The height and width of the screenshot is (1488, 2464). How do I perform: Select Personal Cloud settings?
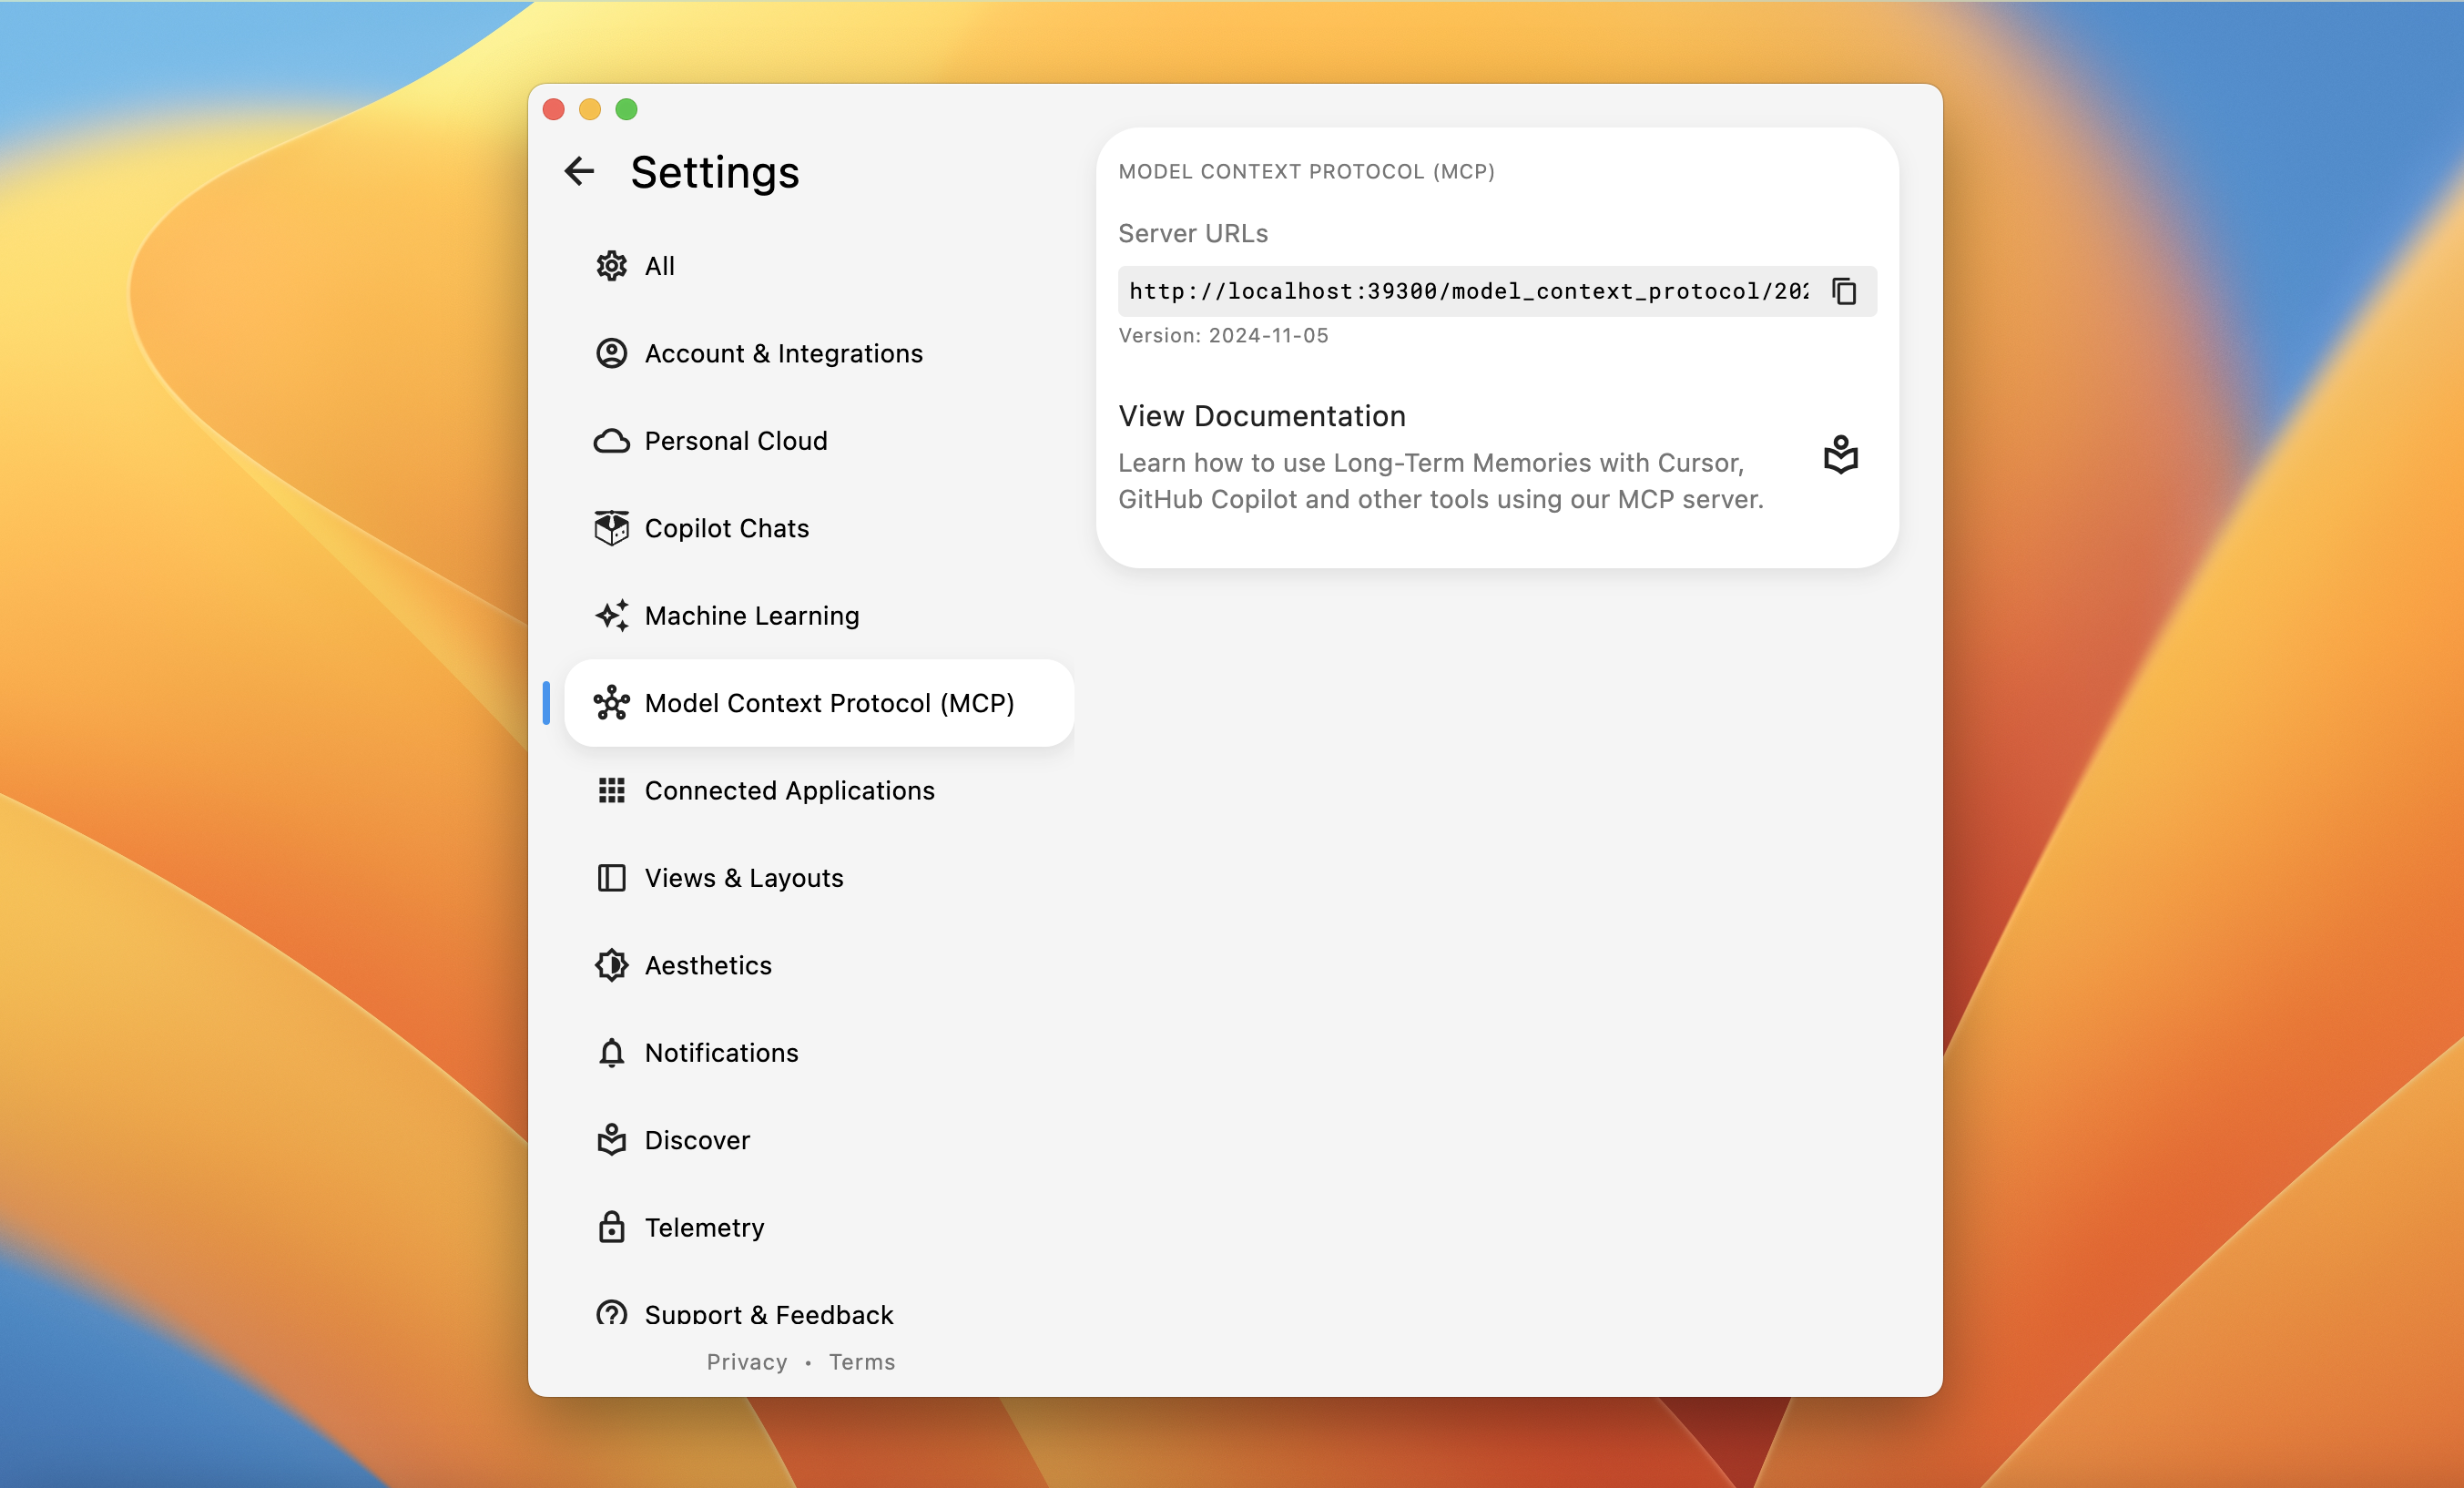(819, 441)
